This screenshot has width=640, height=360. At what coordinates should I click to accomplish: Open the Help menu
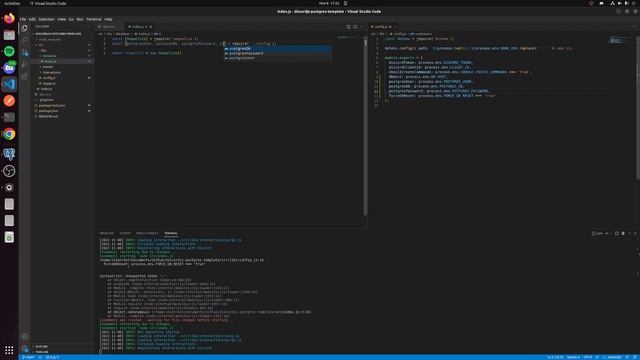(108, 19)
